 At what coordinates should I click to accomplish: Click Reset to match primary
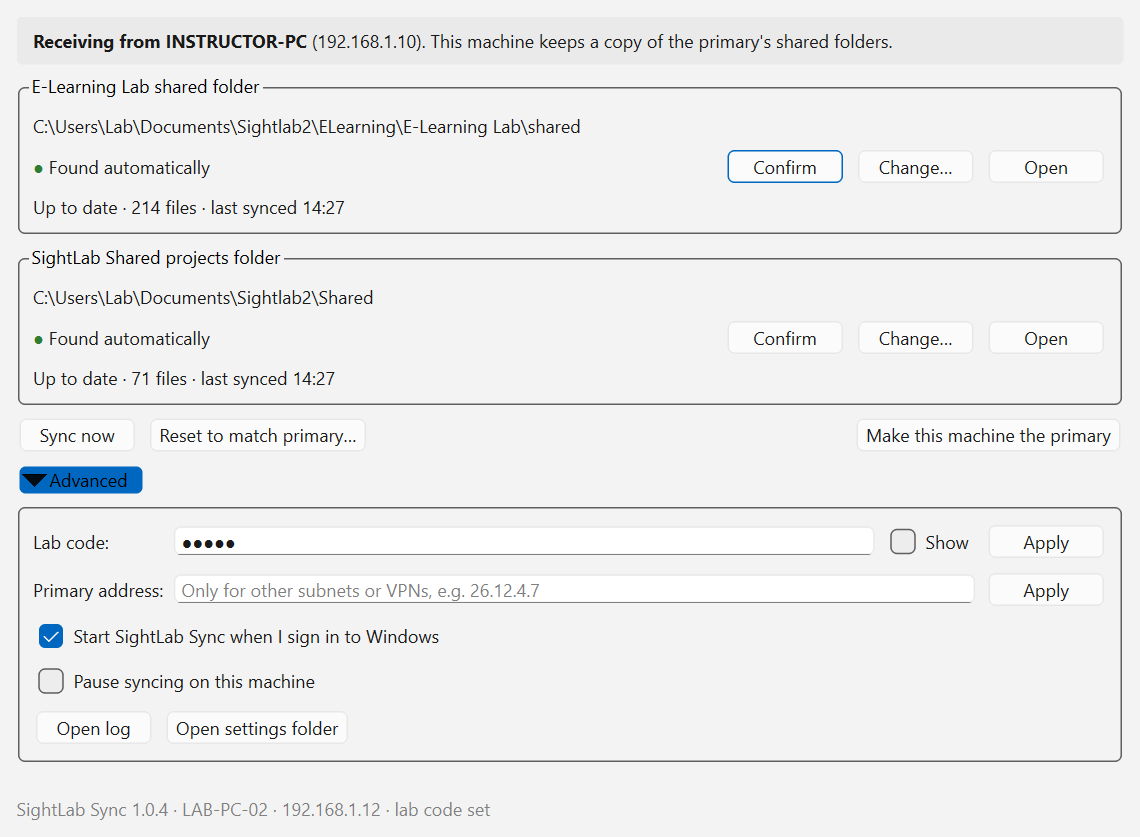pos(257,436)
